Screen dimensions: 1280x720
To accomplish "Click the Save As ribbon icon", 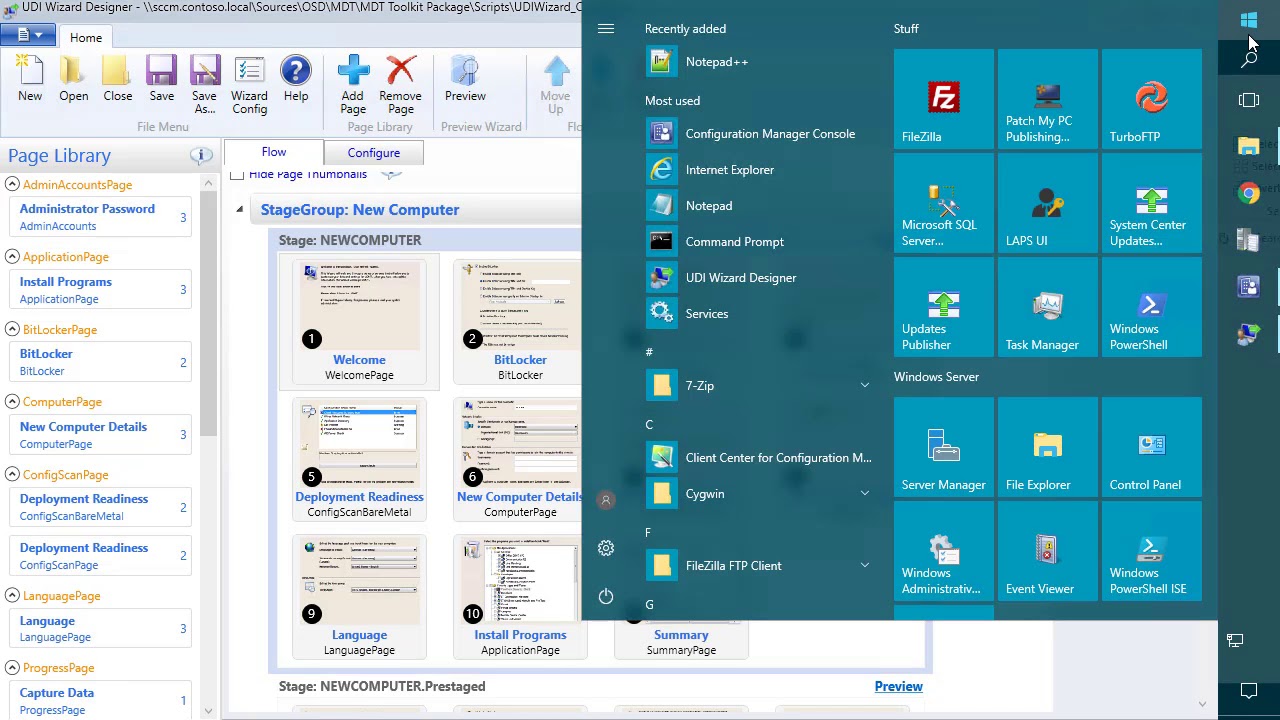I will [x=204, y=85].
